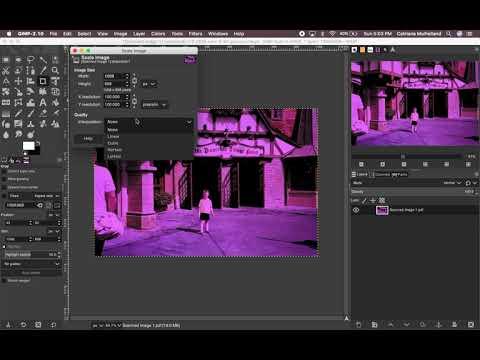Viewport: 480px width, 360px height.
Task: Open the No guides dropdown
Action: [31, 264]
